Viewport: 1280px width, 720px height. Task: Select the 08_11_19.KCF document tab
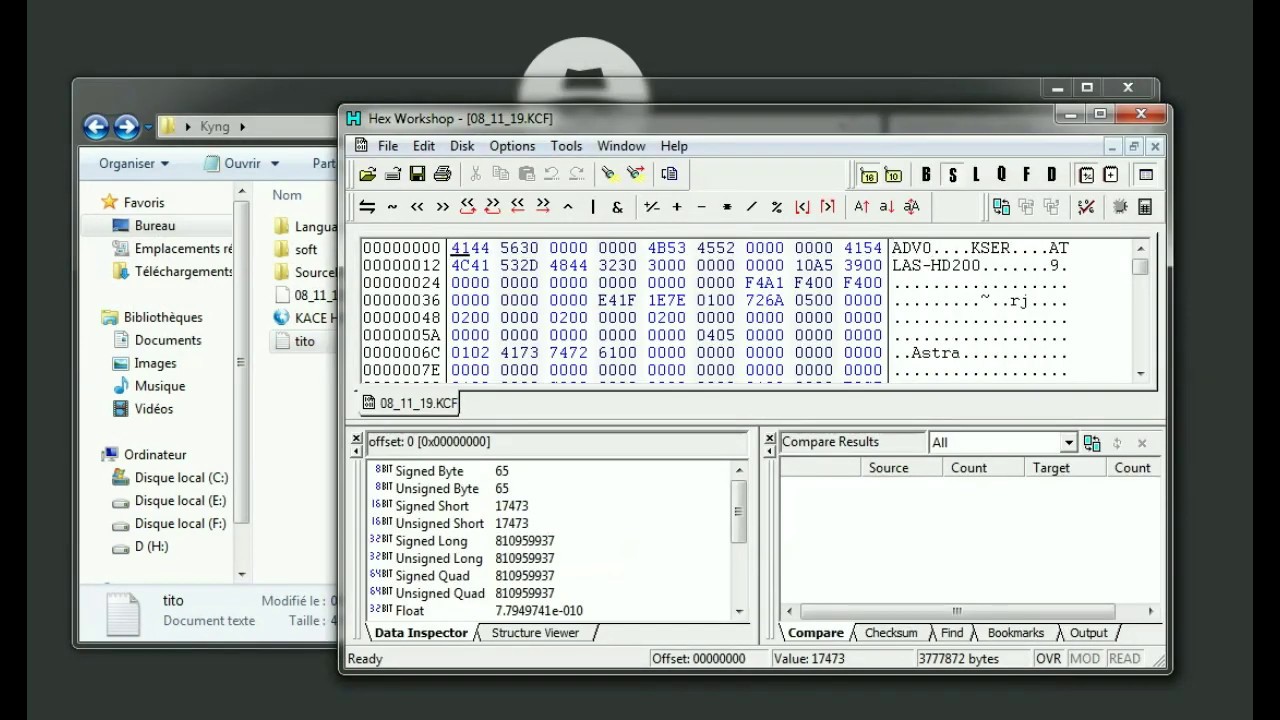coord(409,403)
